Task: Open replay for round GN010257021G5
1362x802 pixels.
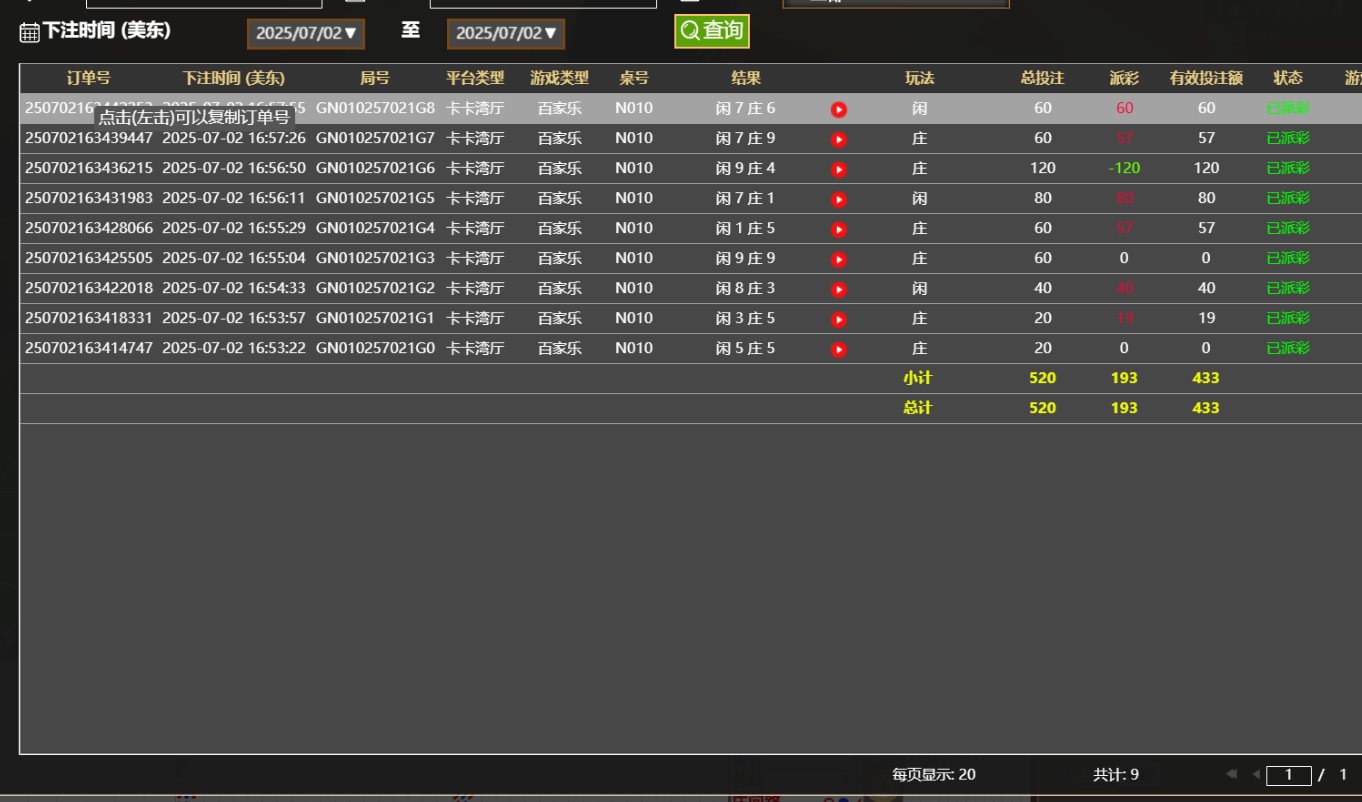Action: (839, 199)
